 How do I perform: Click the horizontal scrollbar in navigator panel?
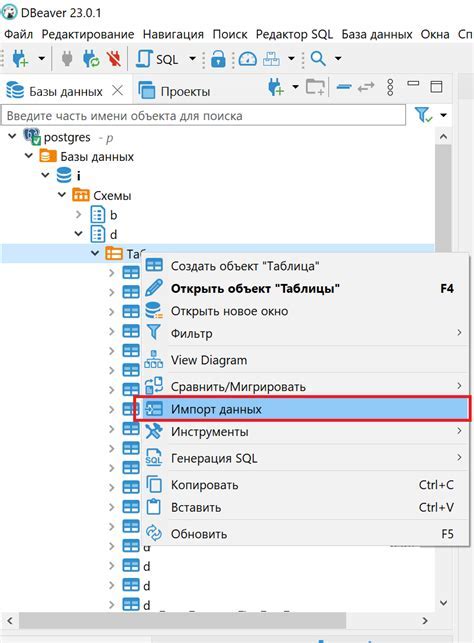(182, 620)
